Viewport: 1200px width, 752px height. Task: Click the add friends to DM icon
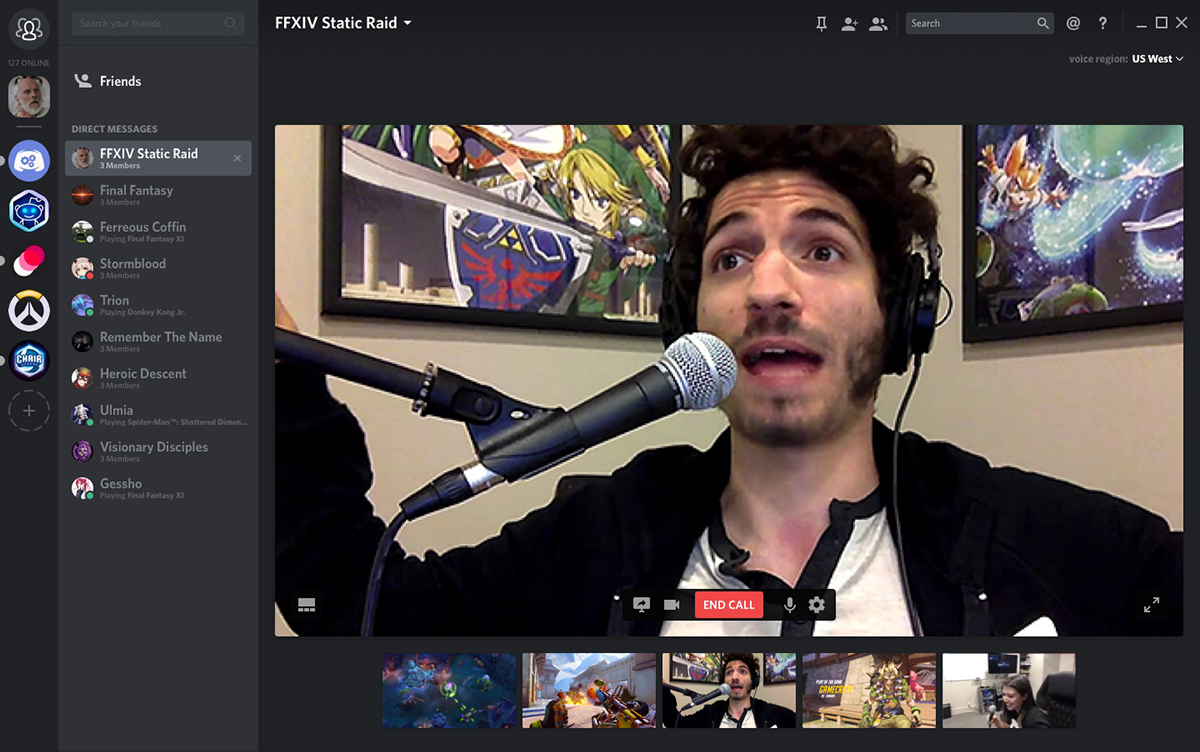click(x=849, y=24)
